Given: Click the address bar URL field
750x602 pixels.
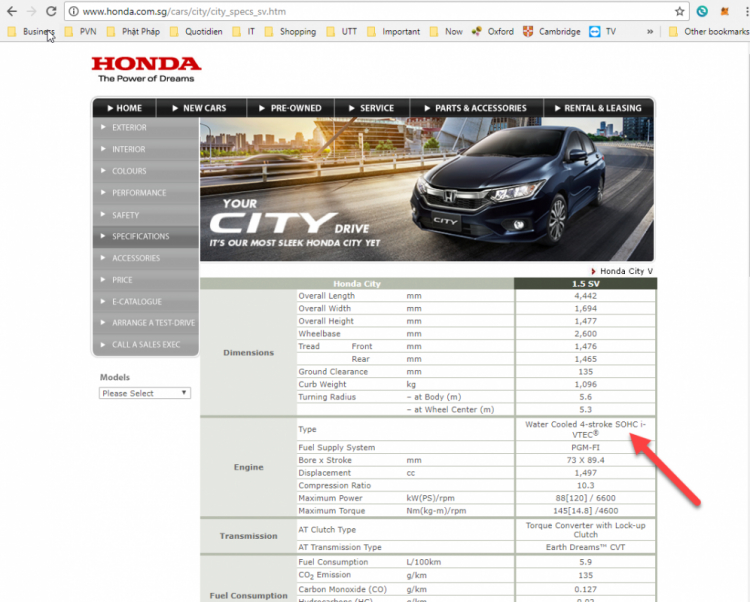Looking at the screenshot, I should [376, 11].
